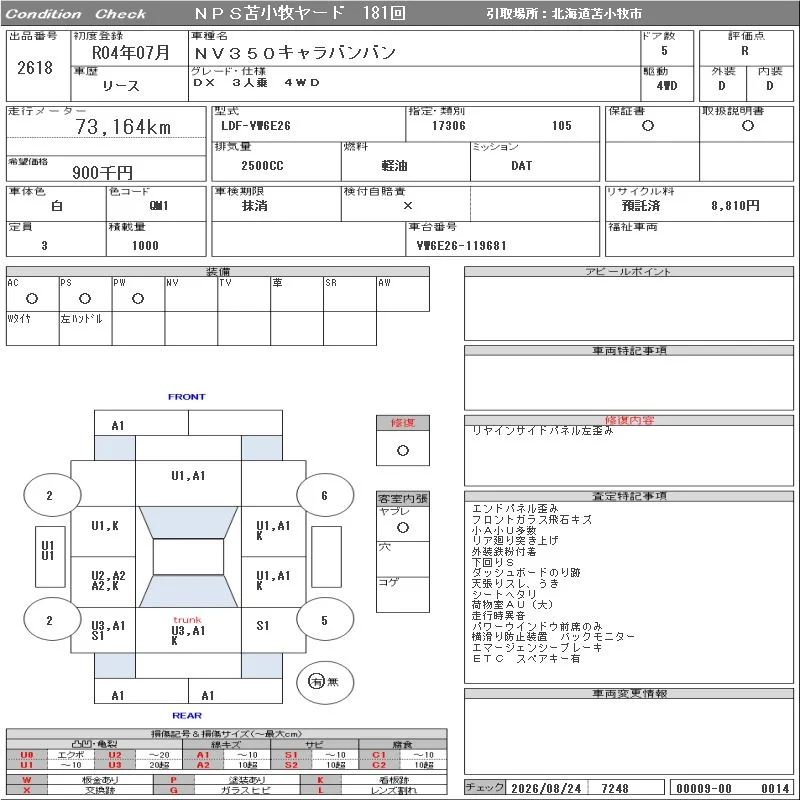Select the 修復 repair history circle
Viewport: 800px width, 800px height.
click(403, 451)
